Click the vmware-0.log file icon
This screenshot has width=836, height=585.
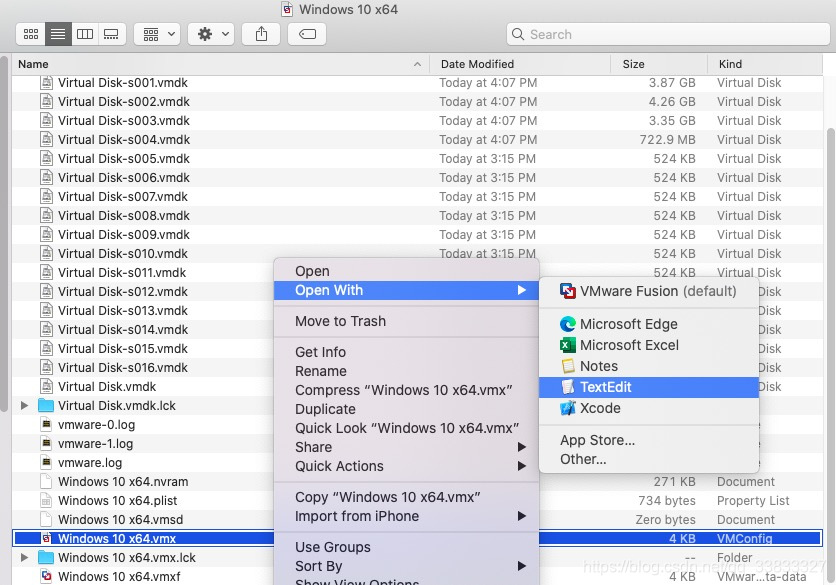click(x=46, y=425)
